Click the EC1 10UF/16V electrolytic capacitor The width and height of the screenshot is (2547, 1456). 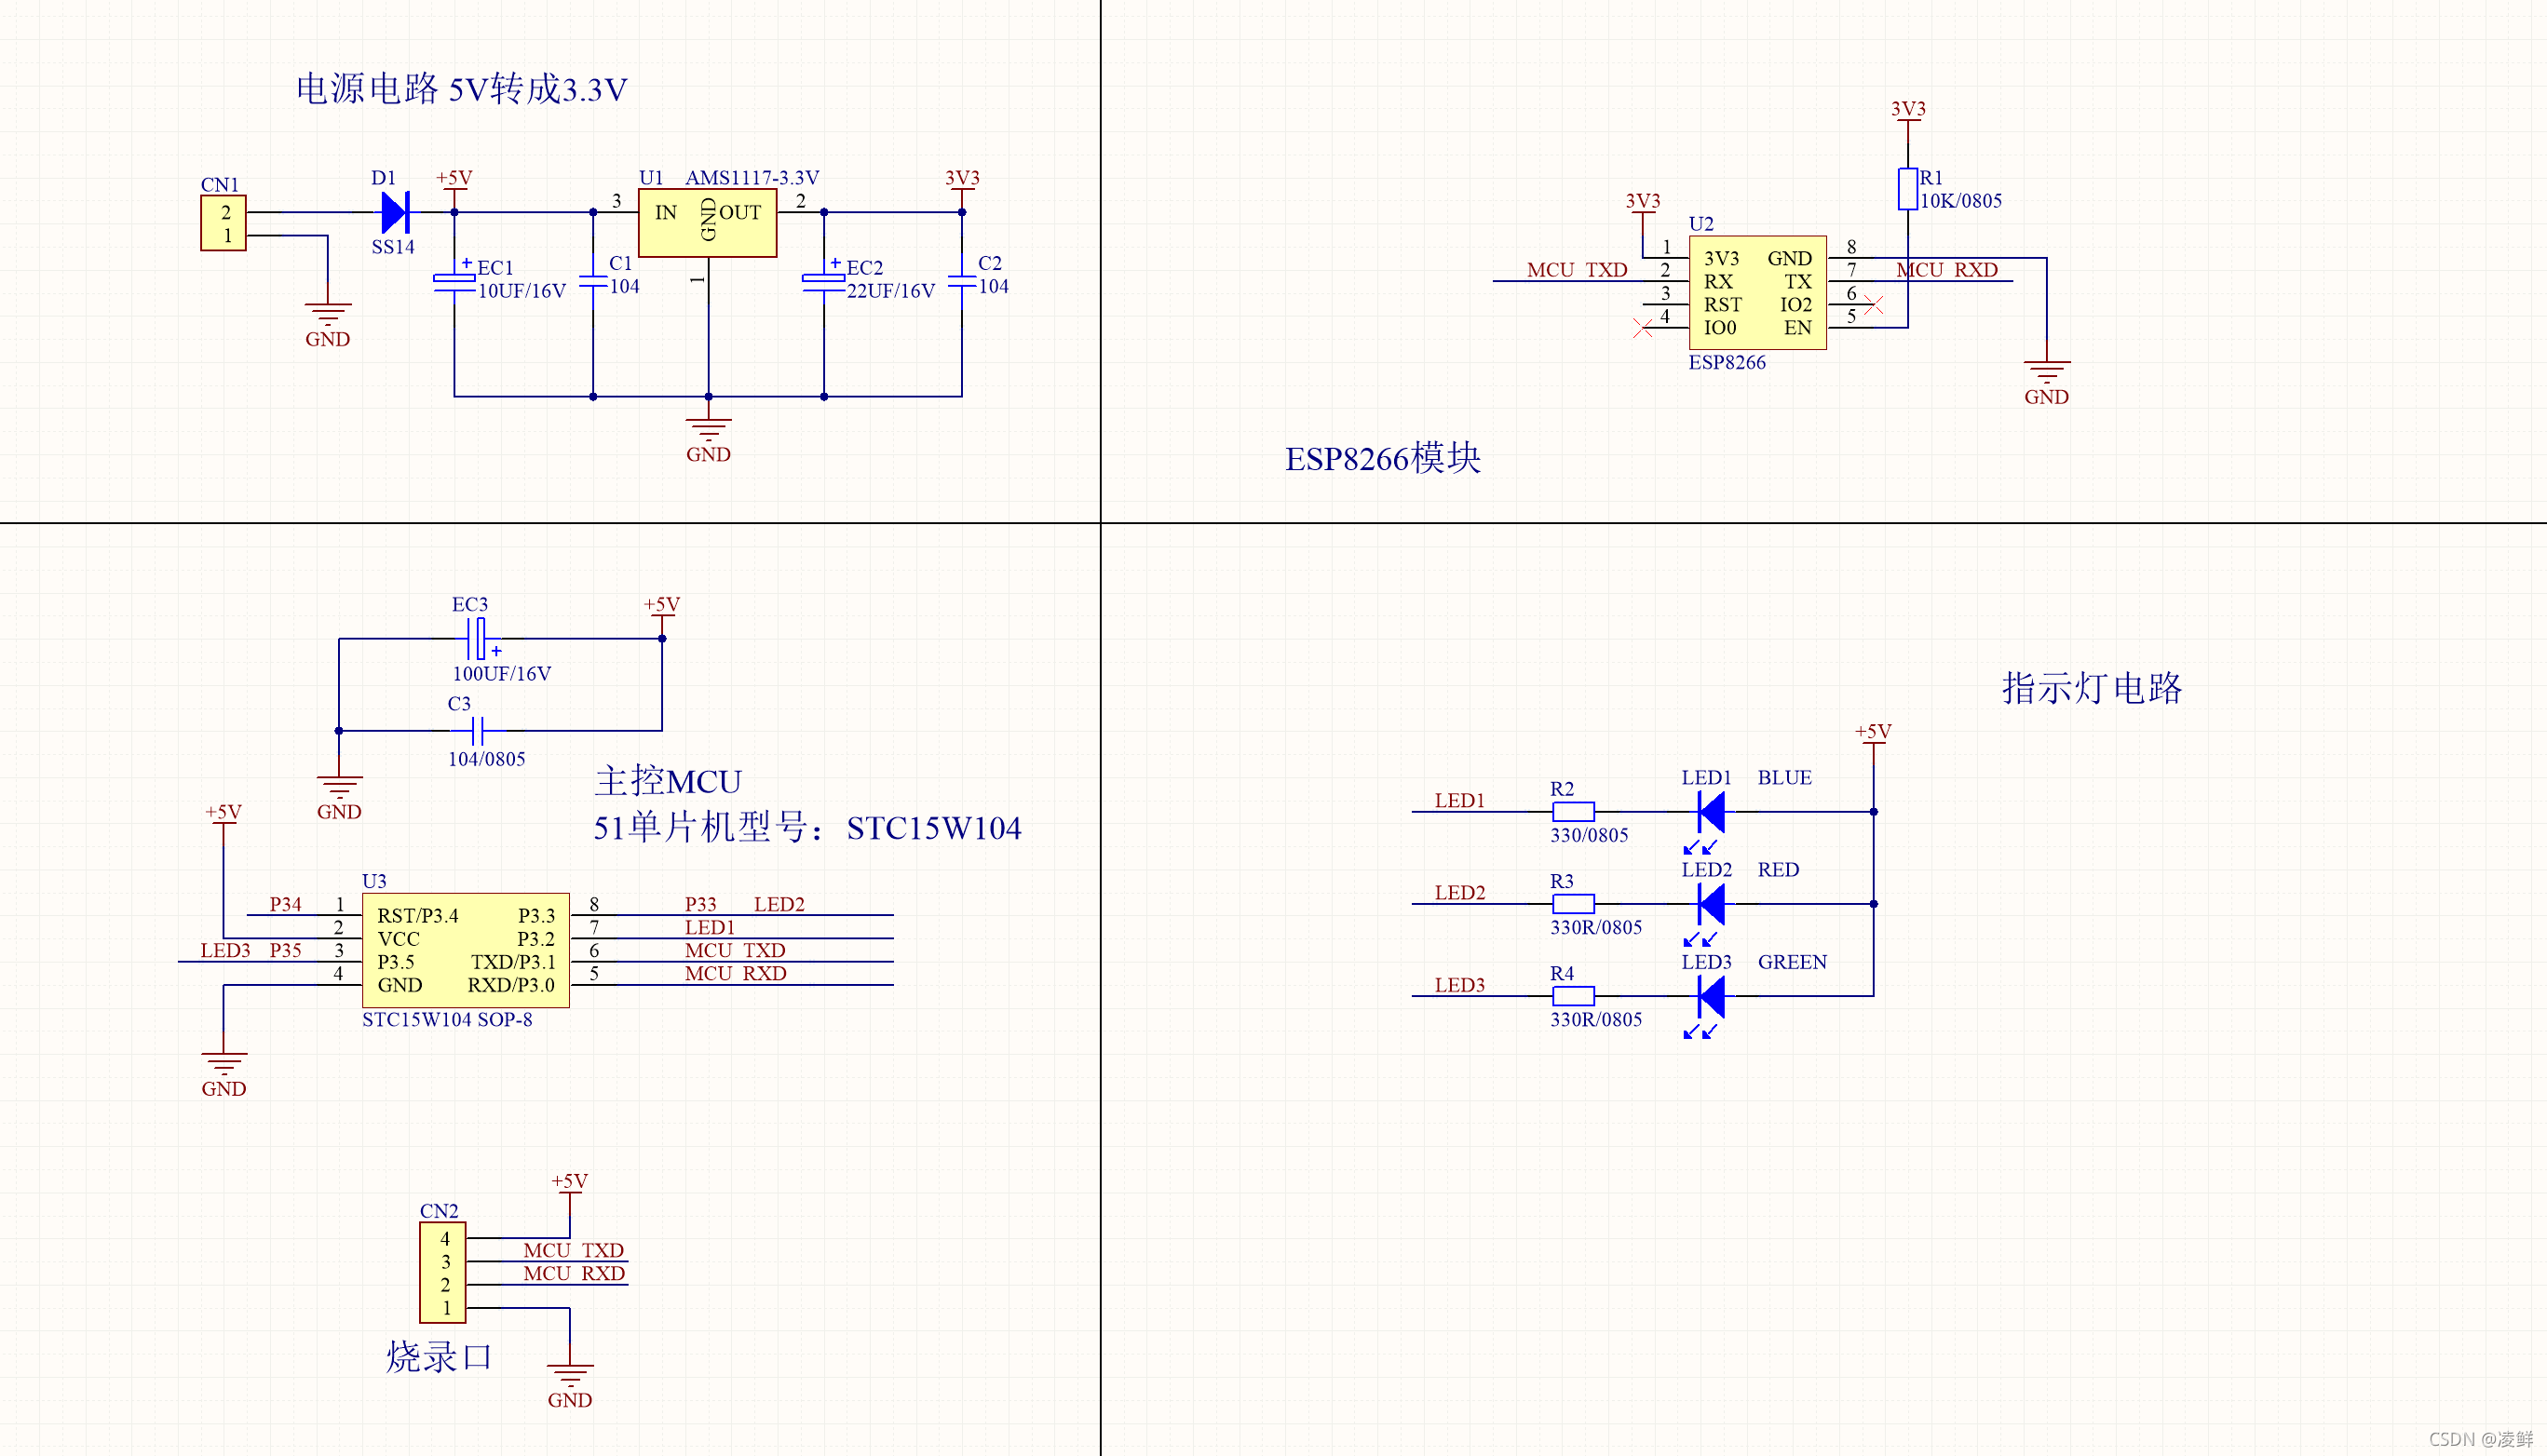[454, 282]
